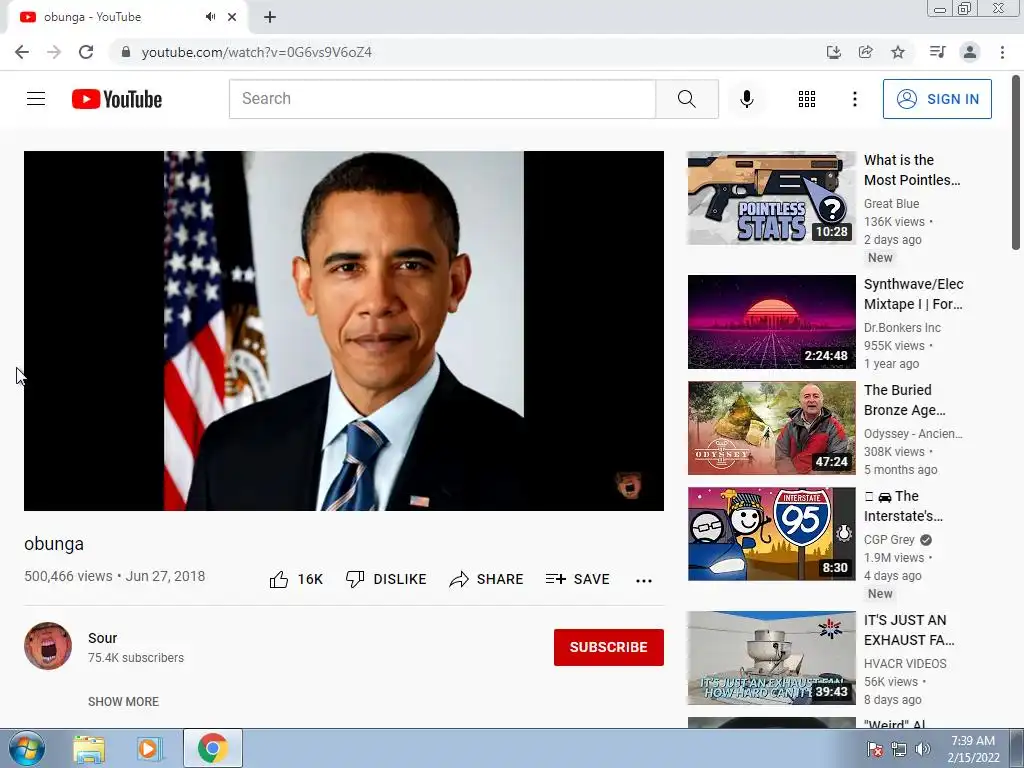Open Synthwave mixtape video thumbnail

click(771, 321)
